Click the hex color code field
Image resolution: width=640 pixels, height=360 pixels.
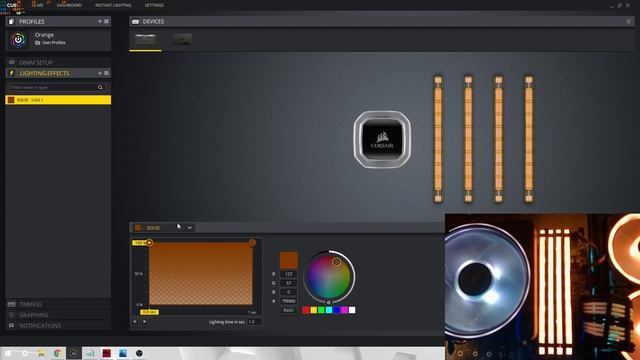coord(289,301)
